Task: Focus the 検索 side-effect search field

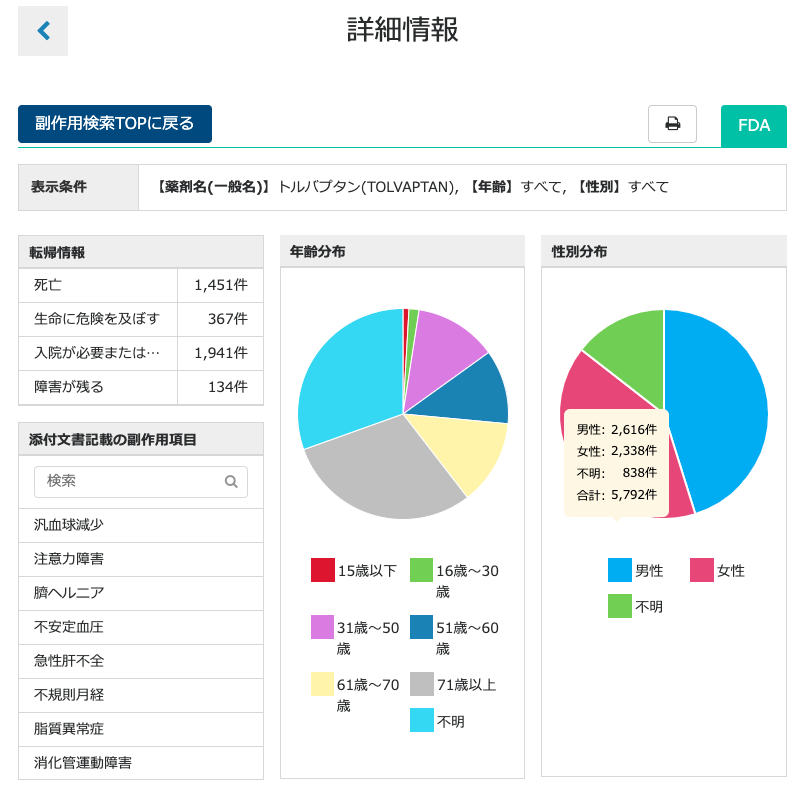Action: tap(141, 481)
